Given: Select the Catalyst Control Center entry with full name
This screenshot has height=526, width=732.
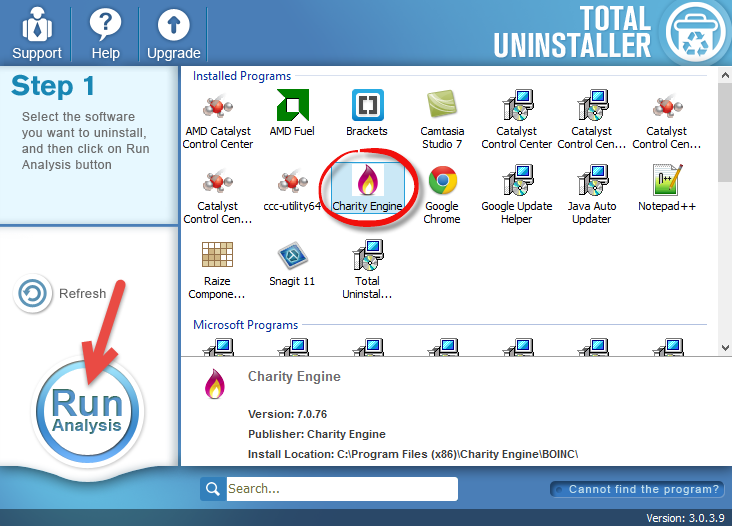Looking at the screenshot, I should 517,120.
